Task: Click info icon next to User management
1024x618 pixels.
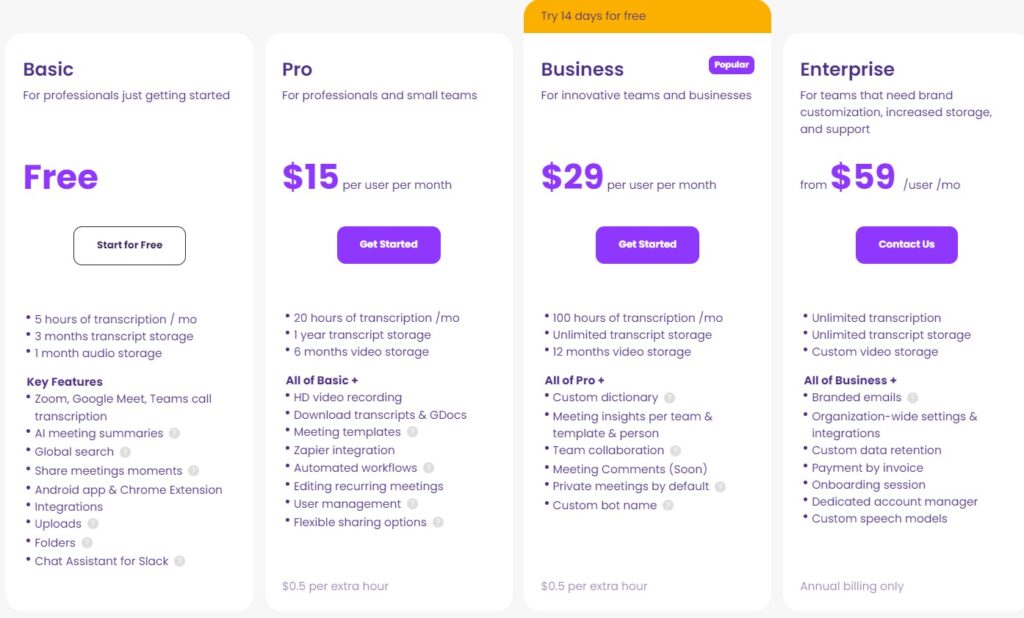Action: point(412,504)
